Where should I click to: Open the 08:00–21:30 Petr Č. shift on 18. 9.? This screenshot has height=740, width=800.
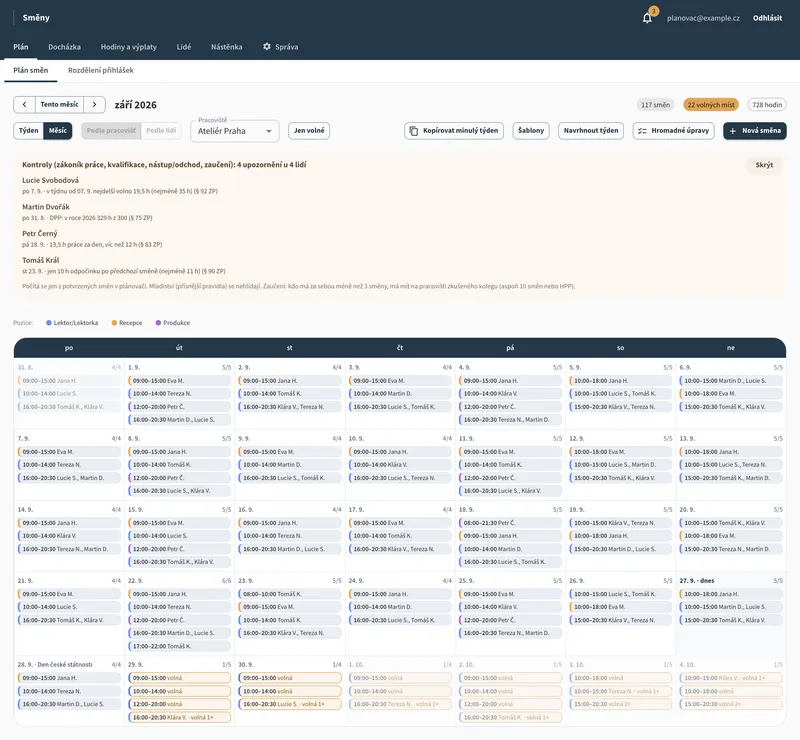pos(510,523)
